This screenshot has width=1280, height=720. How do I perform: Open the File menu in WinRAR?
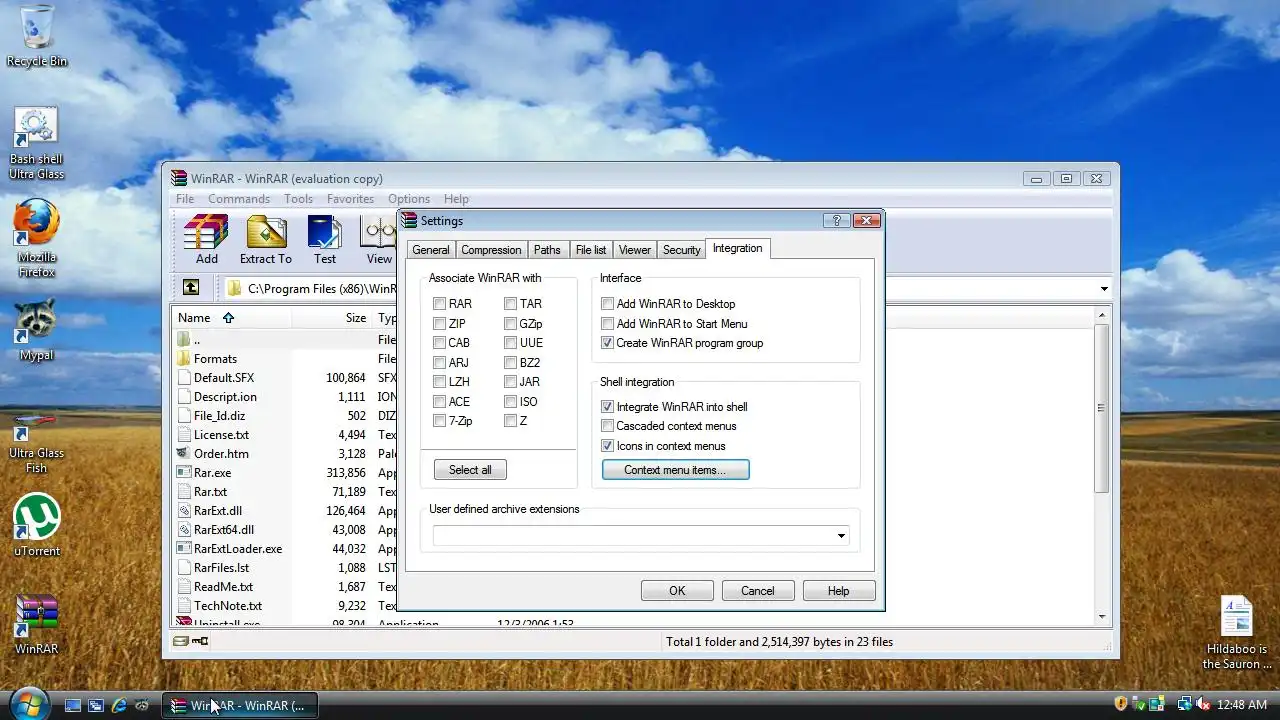185,199
